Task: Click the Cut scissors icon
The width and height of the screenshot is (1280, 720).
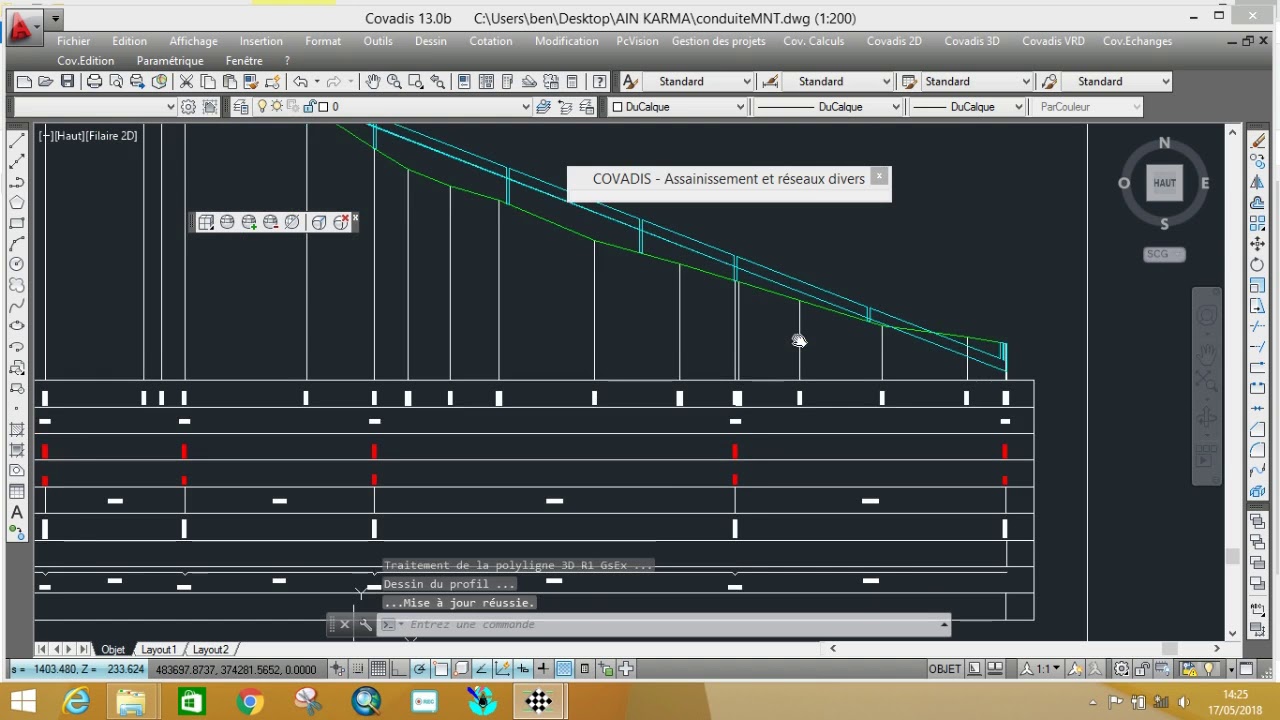Action: (186, 82)
